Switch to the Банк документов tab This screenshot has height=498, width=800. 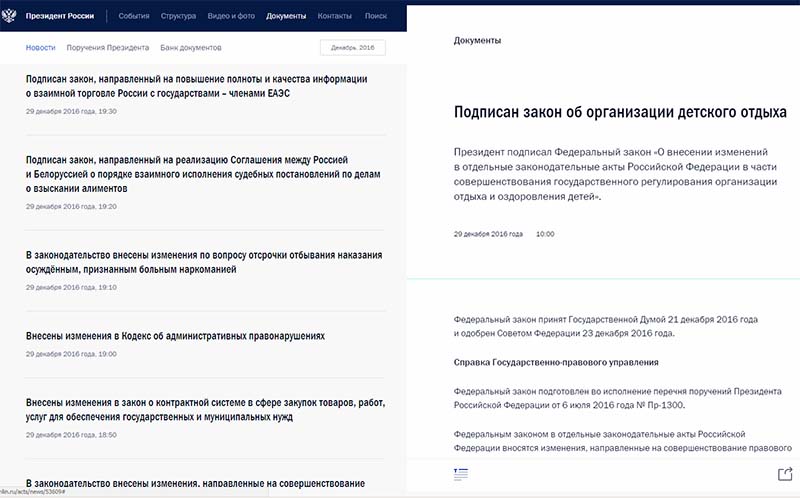pos(191,47)
